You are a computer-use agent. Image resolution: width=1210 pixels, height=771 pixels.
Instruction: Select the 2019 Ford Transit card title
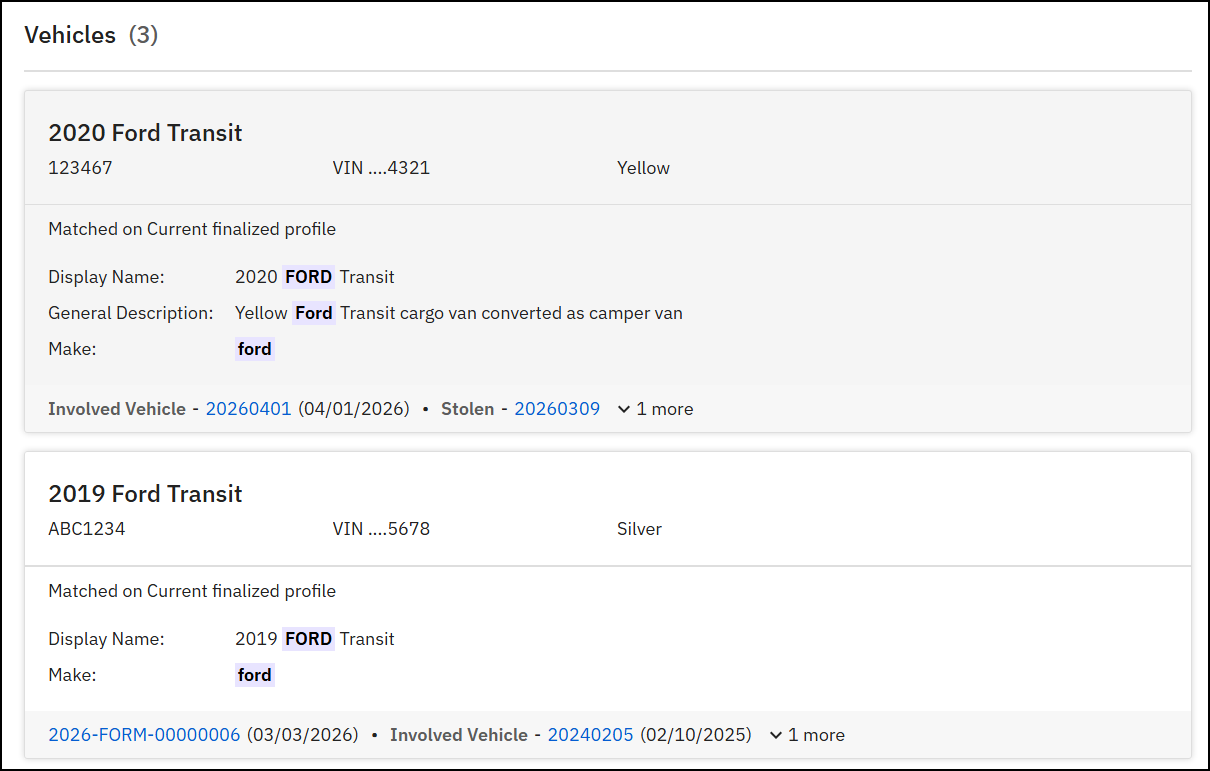pos(145,493)
